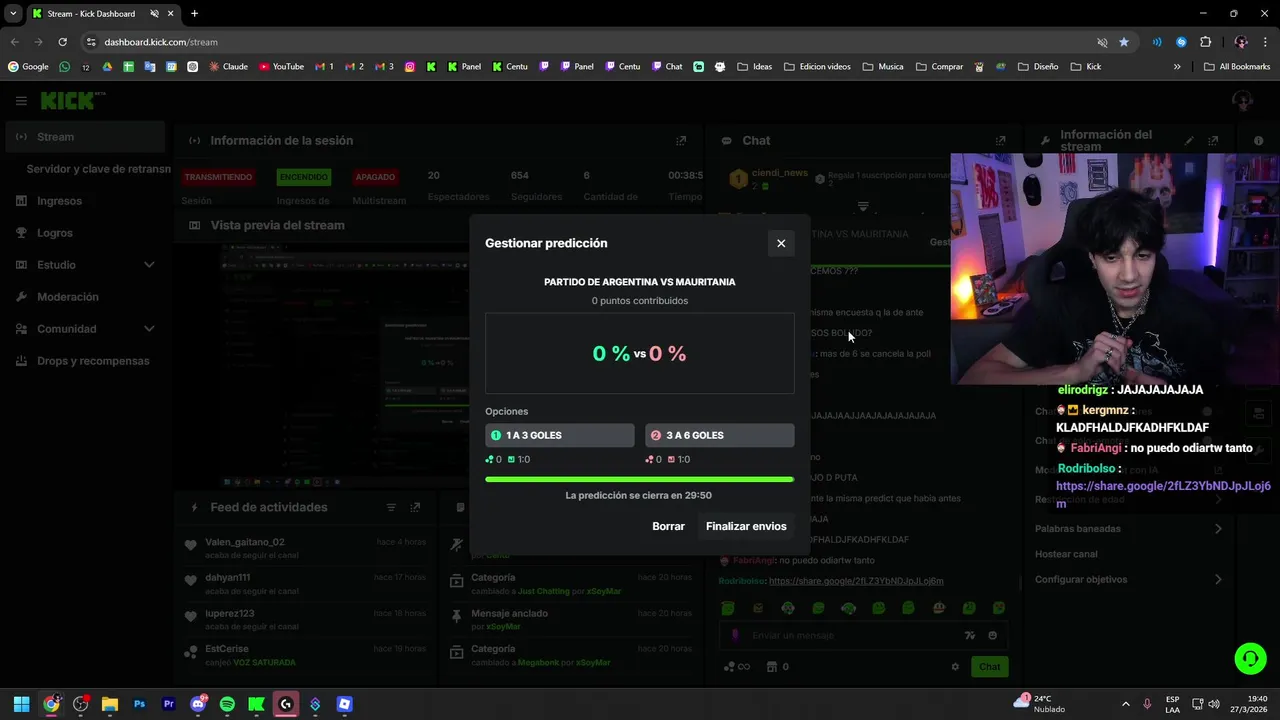Open Discord from the taskbar
The image size is (1280, 720).
click(198, 704)
